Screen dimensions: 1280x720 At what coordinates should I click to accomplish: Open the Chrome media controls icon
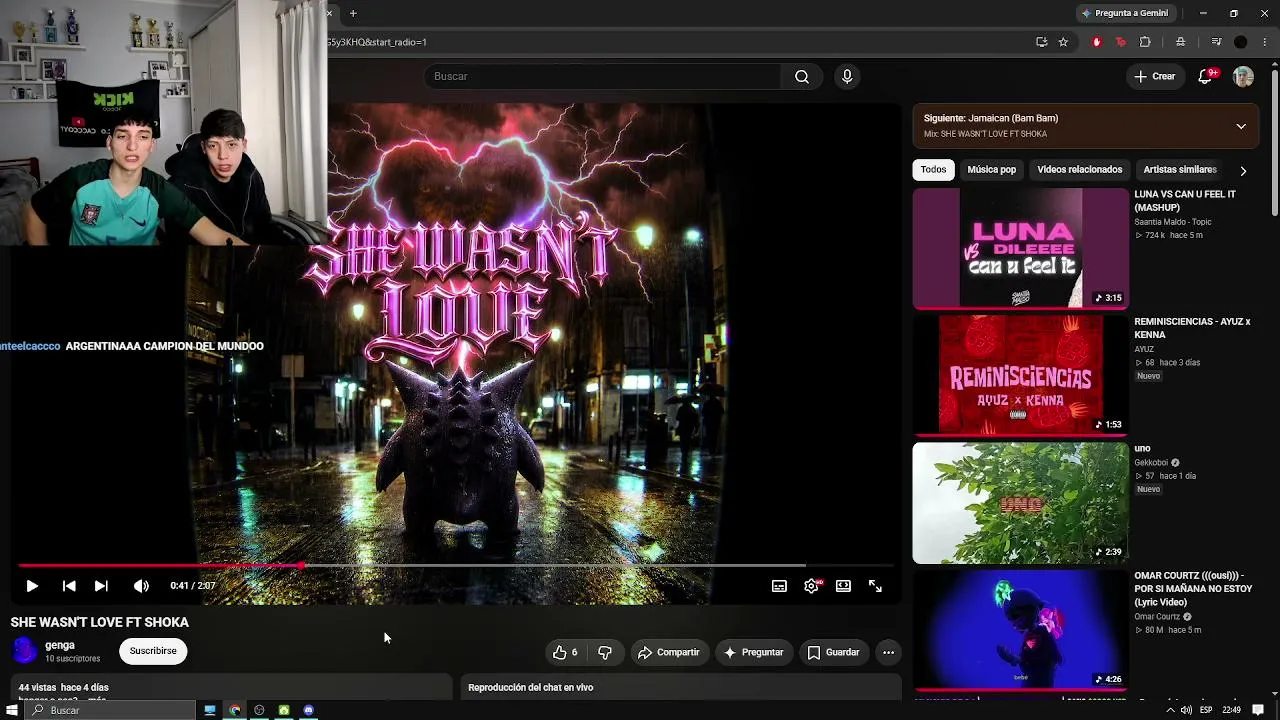[x=1216, y=42]
